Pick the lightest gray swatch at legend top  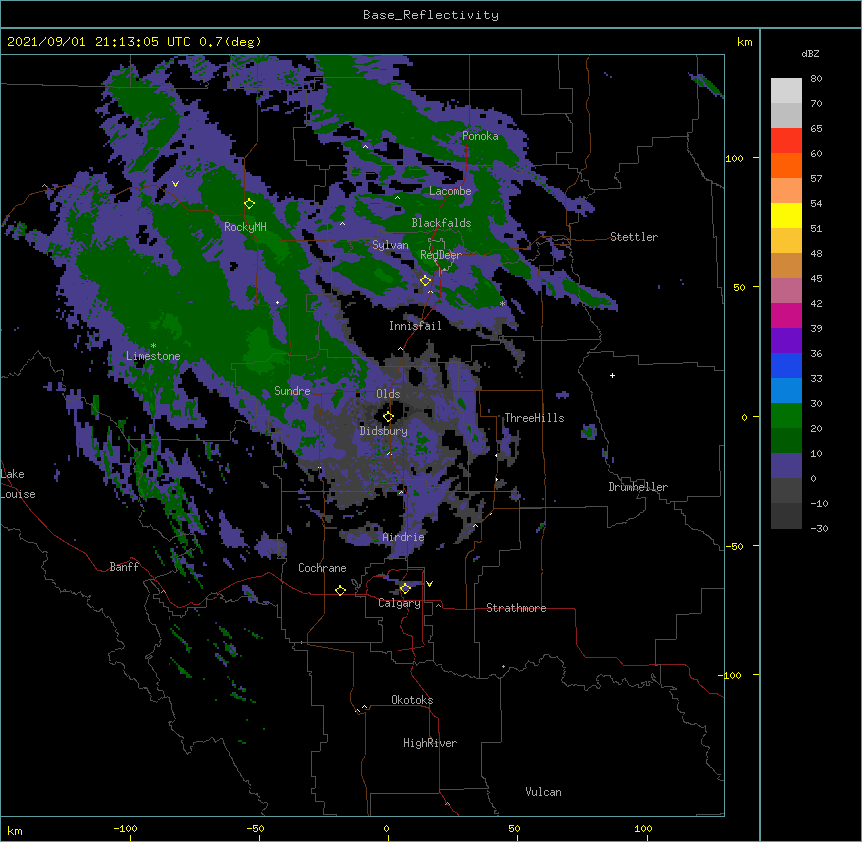tap(786, 91)
